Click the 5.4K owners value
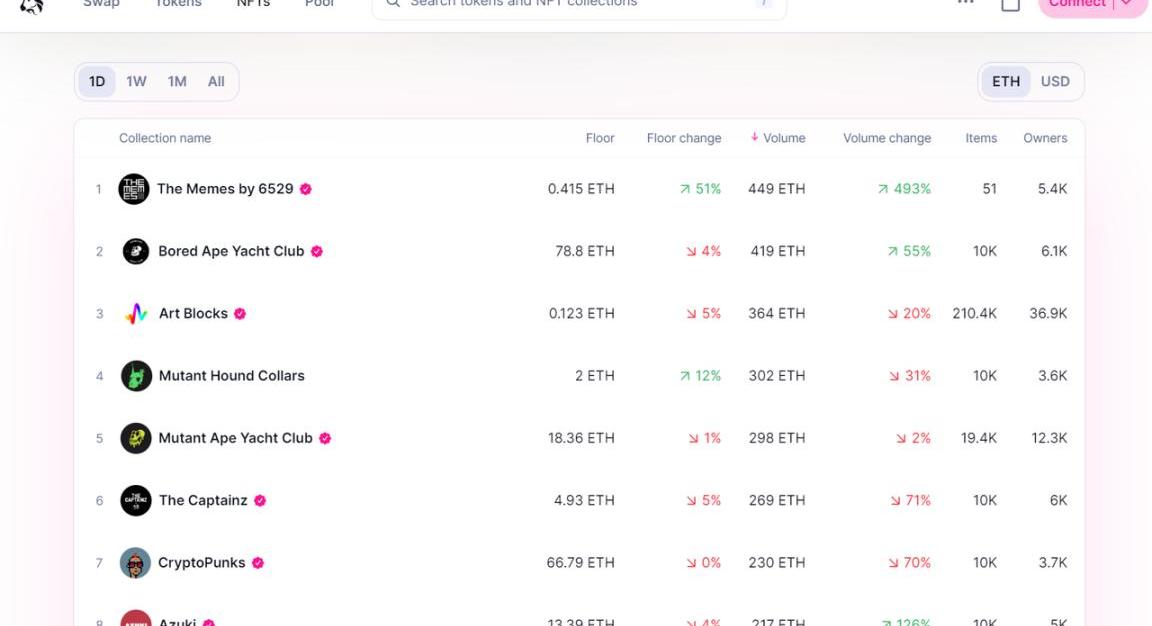The height and width of the screenshot is (626, 1152). [1052, 189]
